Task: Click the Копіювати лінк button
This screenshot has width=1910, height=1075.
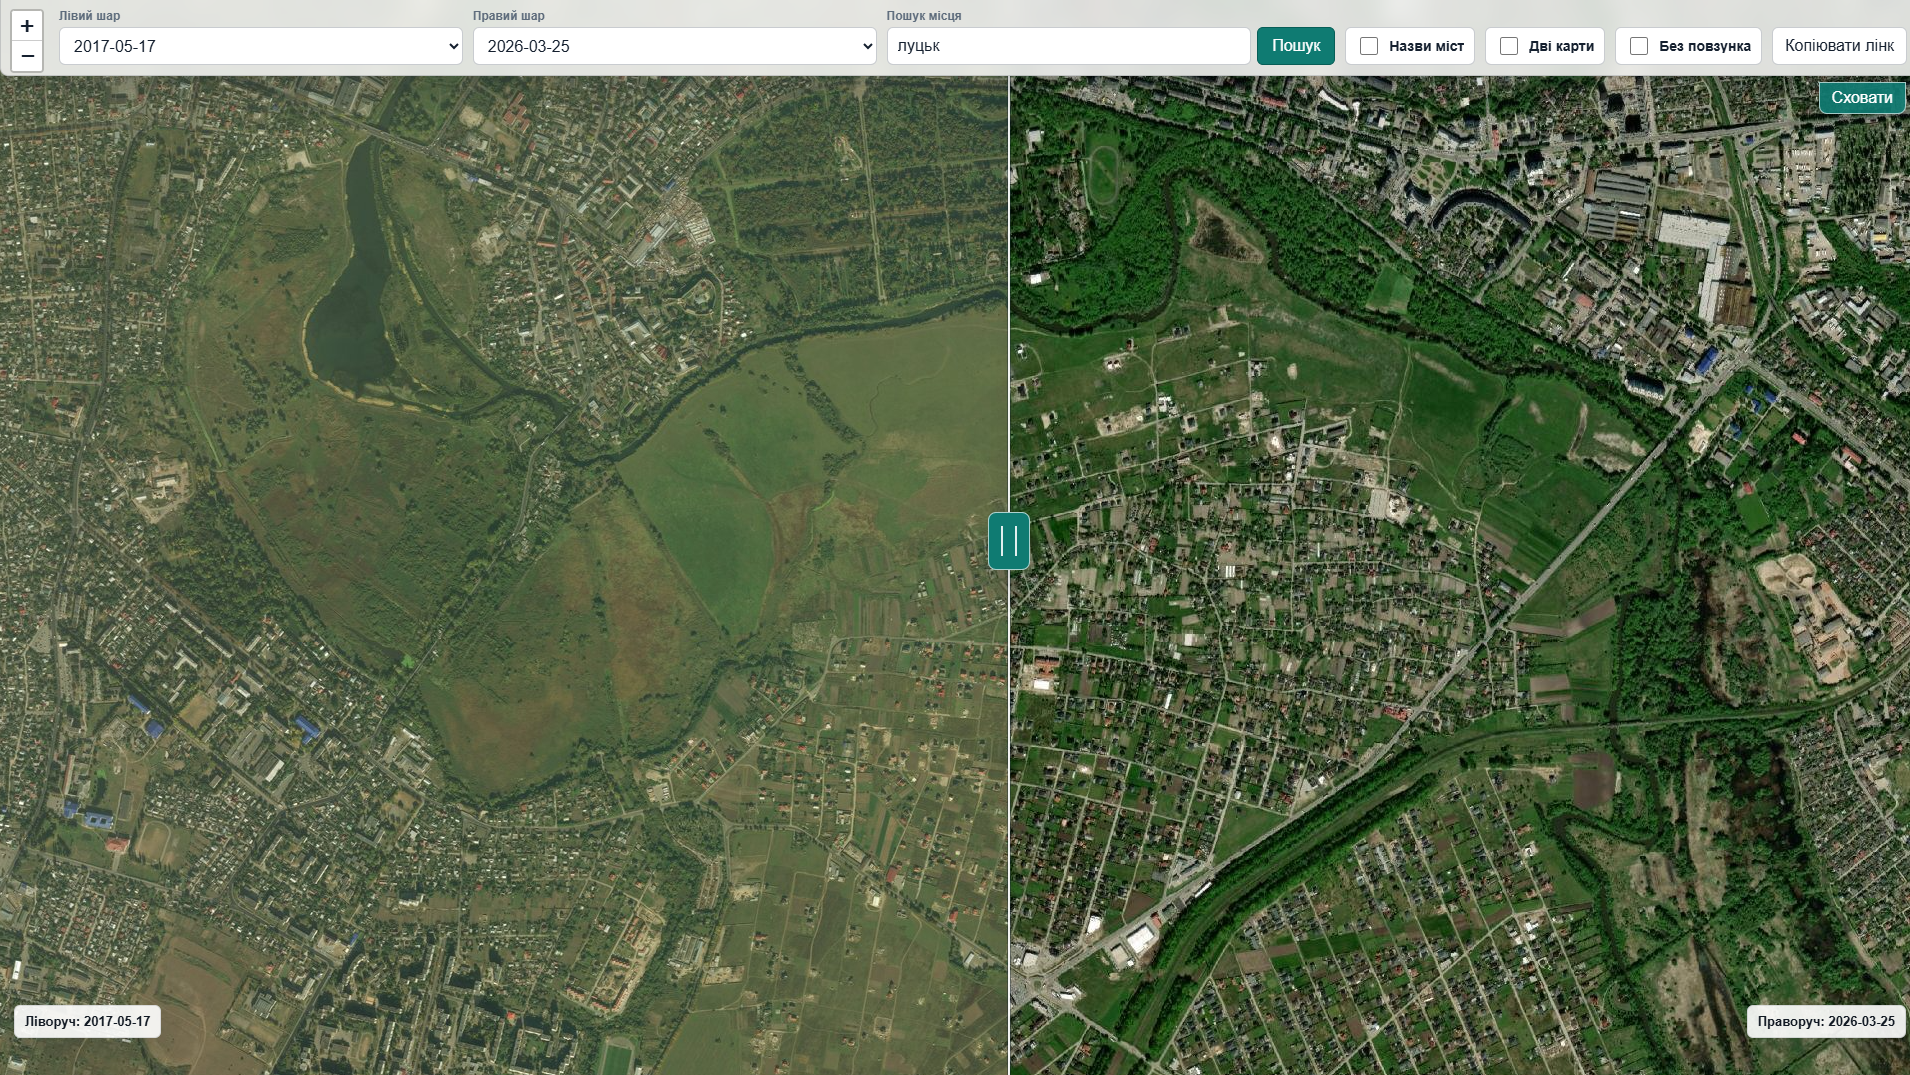Action: tap(1839, 46)
